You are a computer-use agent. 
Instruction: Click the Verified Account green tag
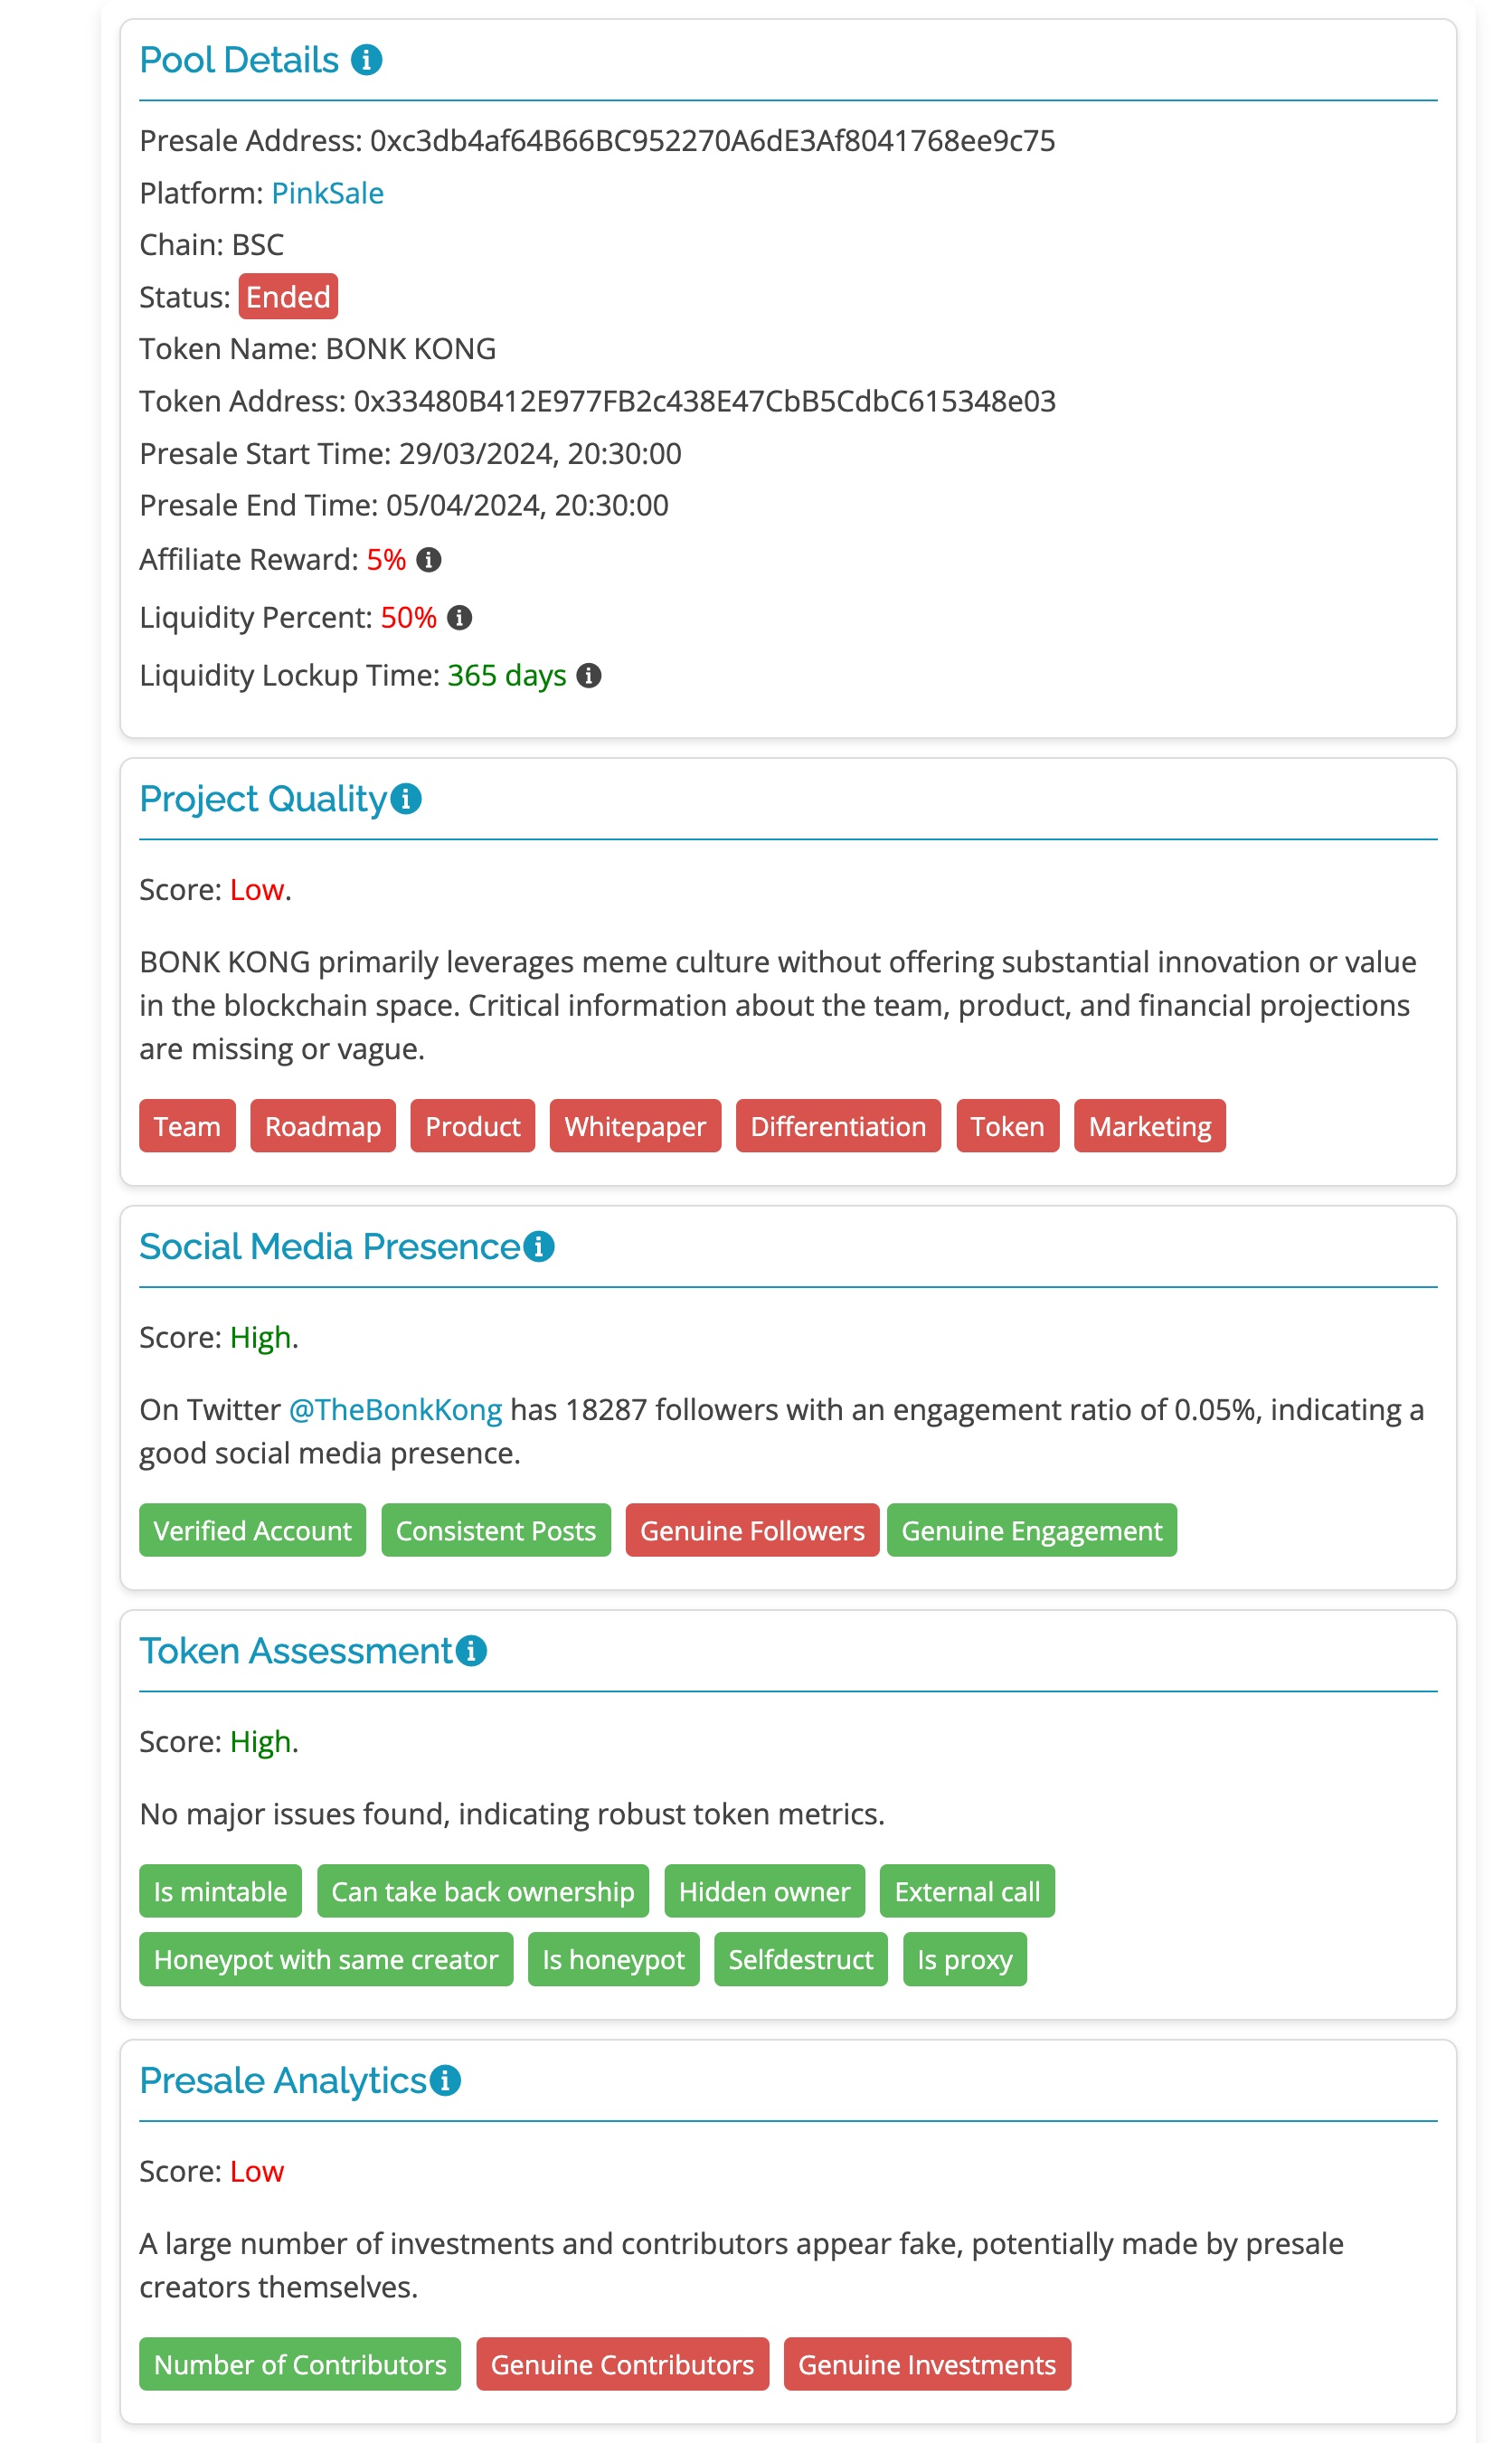[x=252, y=1531]
